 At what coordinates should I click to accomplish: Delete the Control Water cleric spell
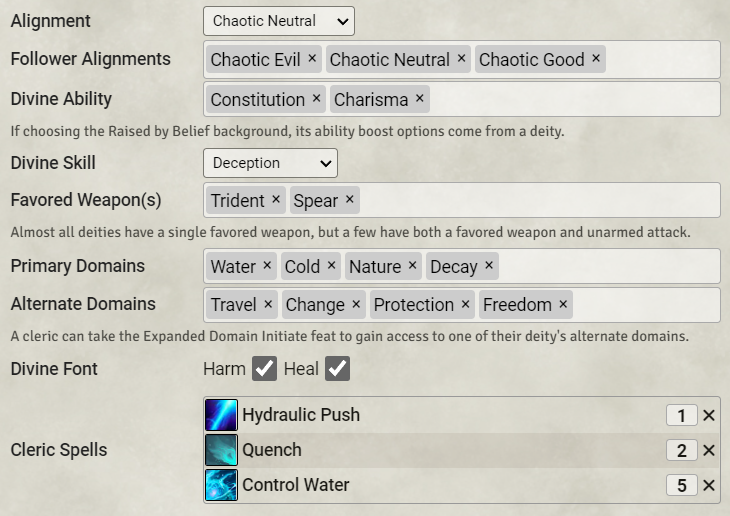709,486
